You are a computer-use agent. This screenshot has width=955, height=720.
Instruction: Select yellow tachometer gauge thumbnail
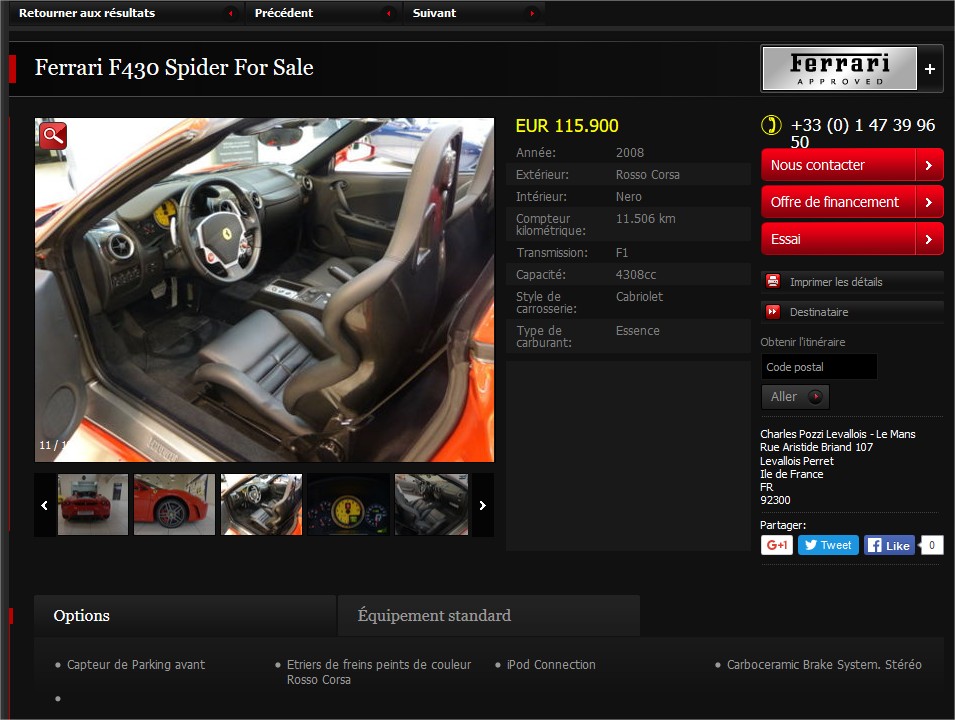tap(348, 505)
